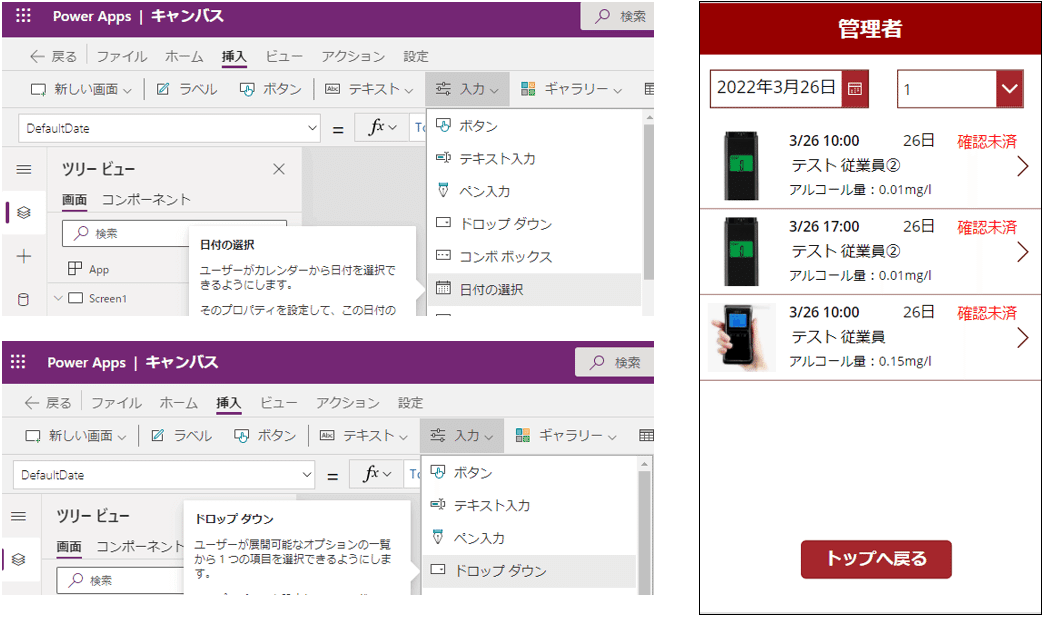Viewport: 1044px width, 619px height.
Task: Click トップへ戻る button
Action: click(x=876, y=559)
